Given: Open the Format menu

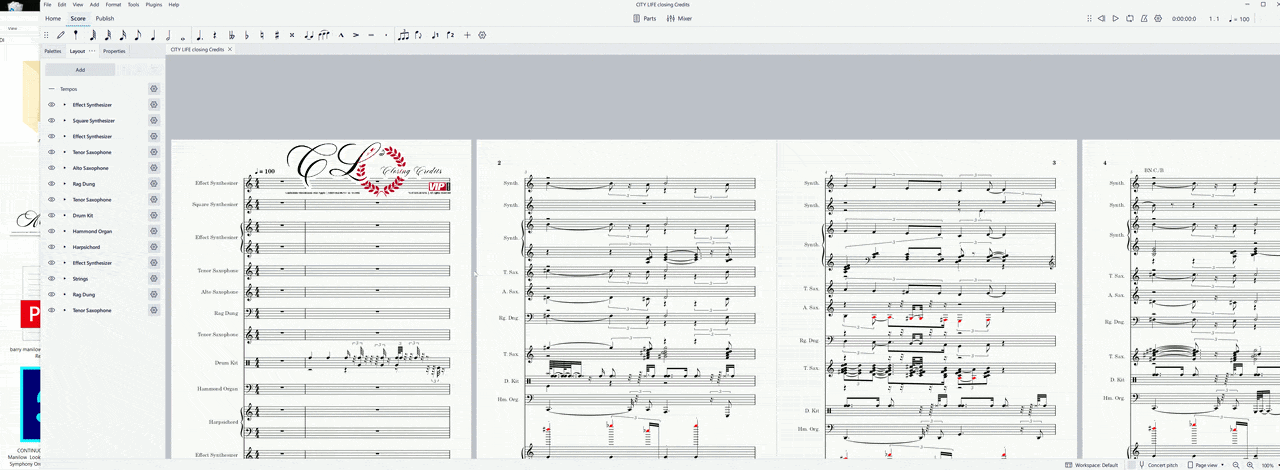Looking at the screenshot, I should [113, 4].
